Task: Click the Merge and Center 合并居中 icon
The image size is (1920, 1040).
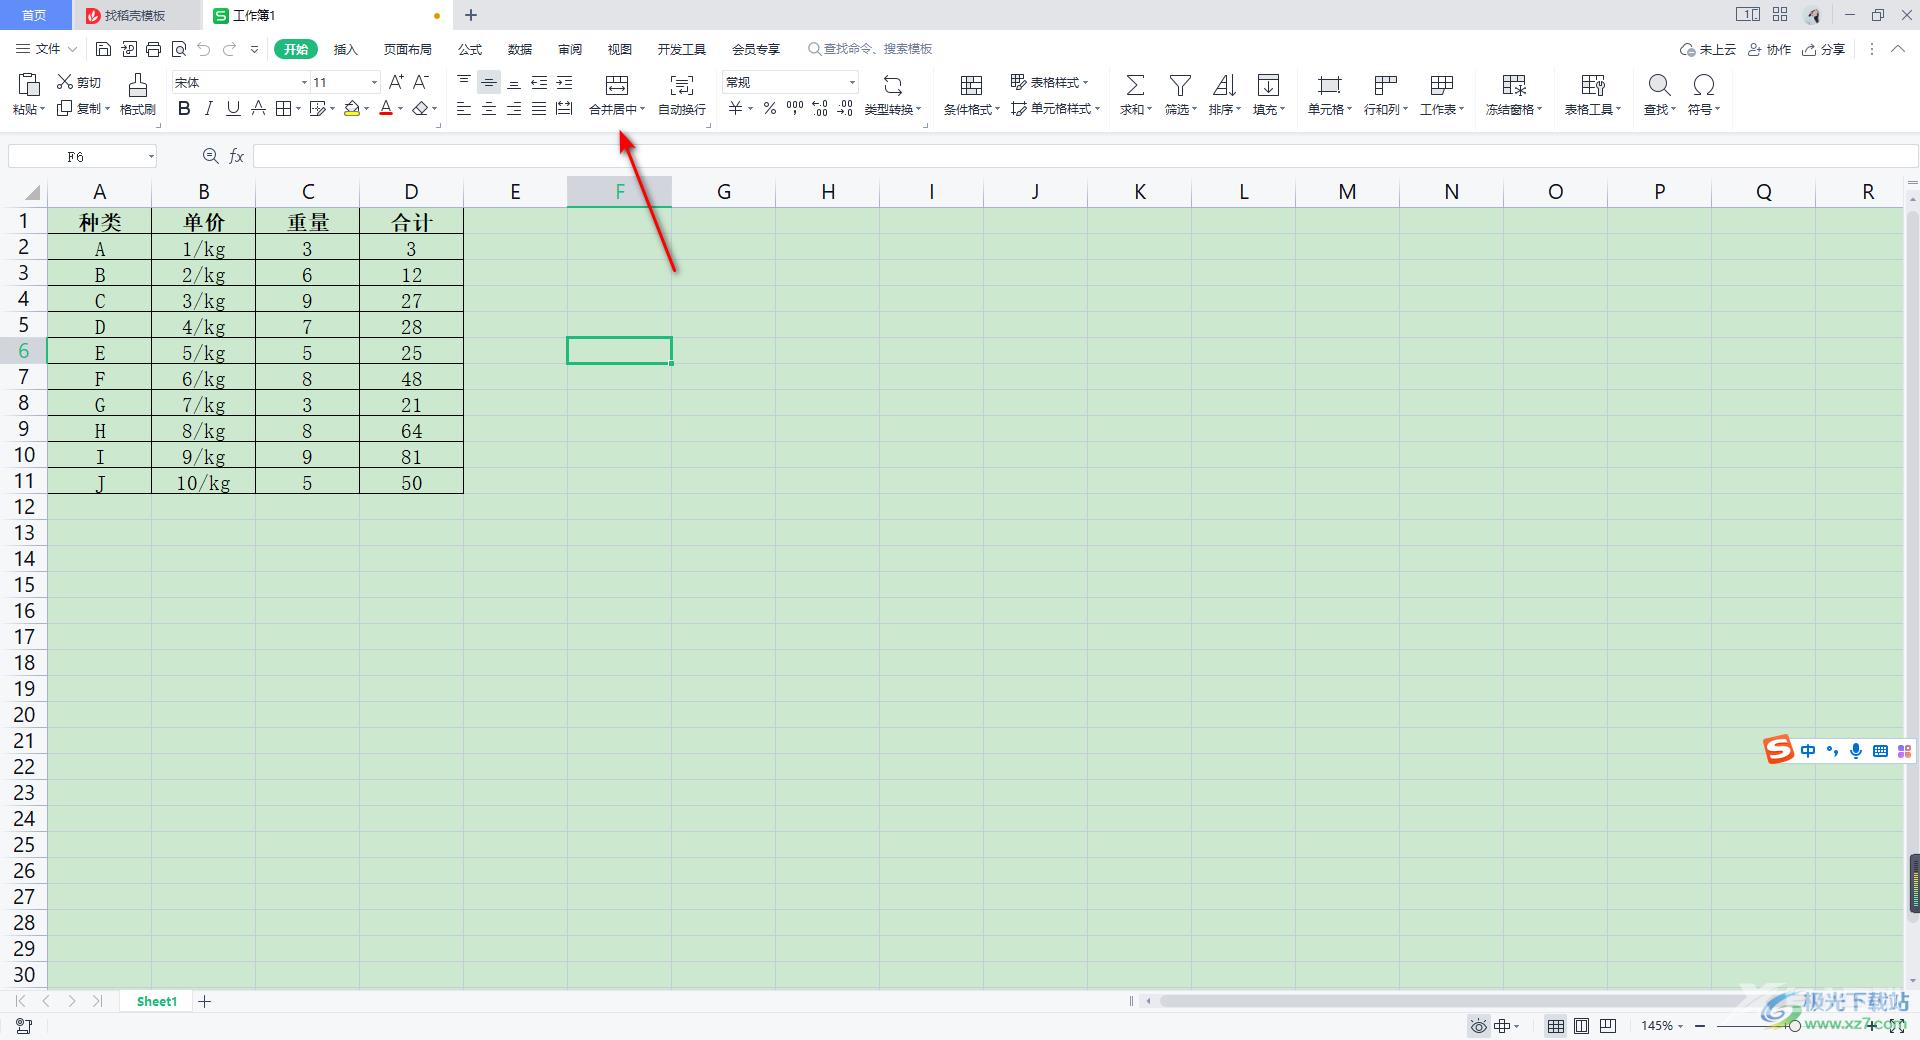Action: (x=617, y=85)
